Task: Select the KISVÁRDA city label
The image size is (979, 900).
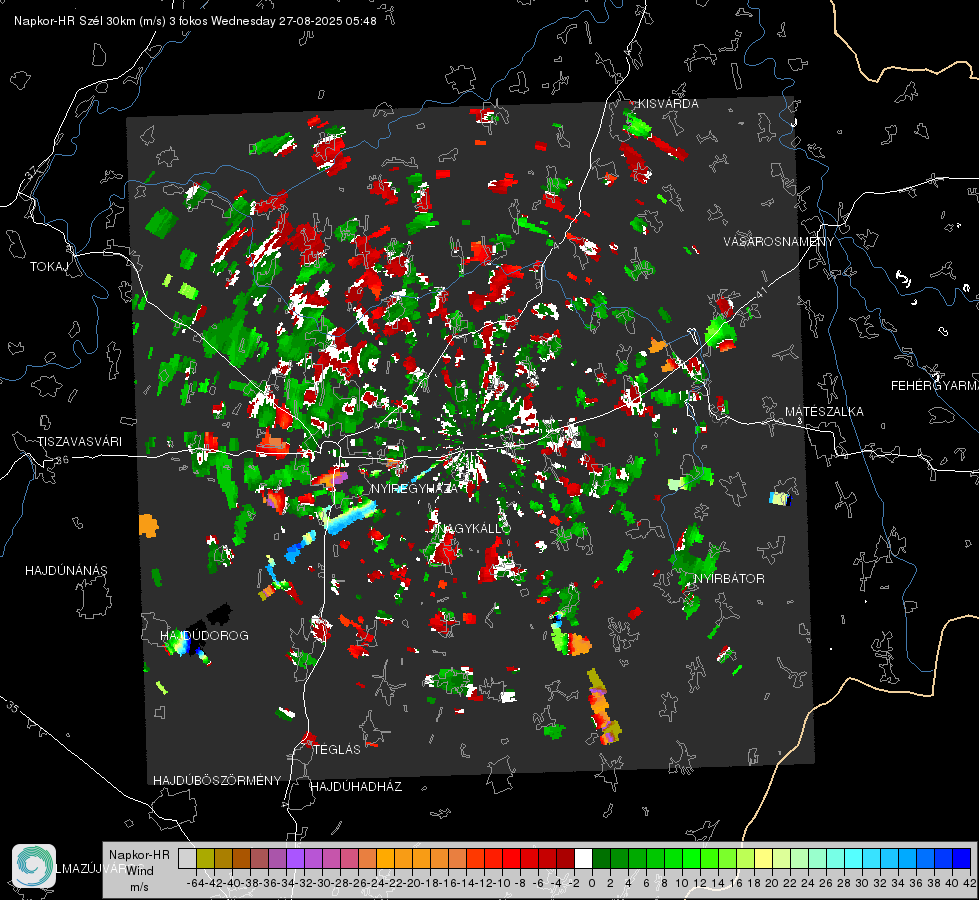Action: 668,104
